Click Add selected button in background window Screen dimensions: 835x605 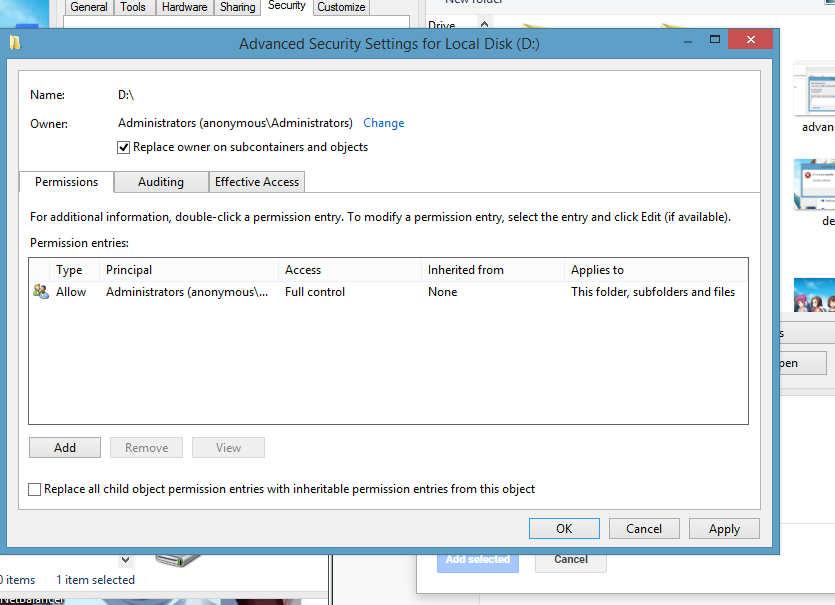click(x=478, y=560)
